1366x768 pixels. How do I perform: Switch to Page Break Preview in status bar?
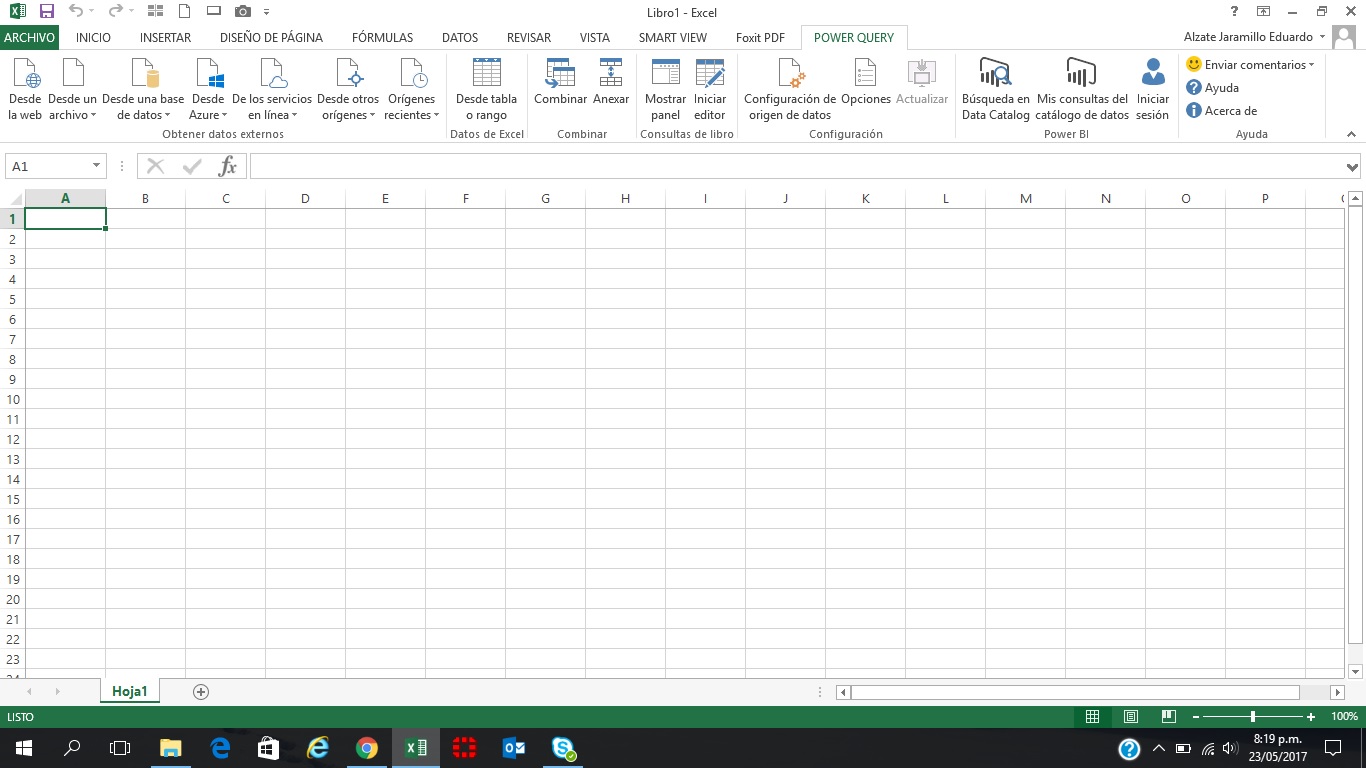coord(1169,717)
